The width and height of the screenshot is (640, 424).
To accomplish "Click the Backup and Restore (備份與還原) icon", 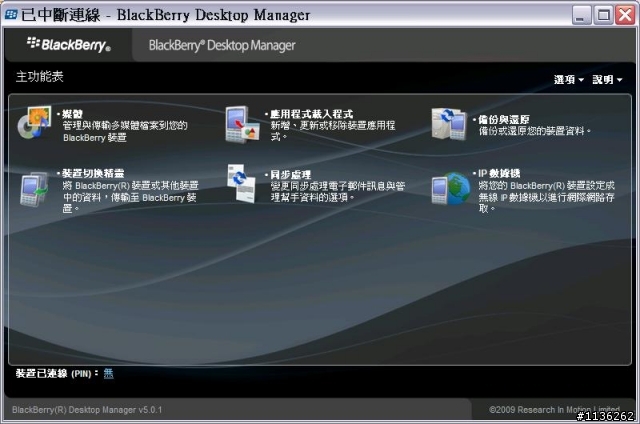I will (449, 124).
